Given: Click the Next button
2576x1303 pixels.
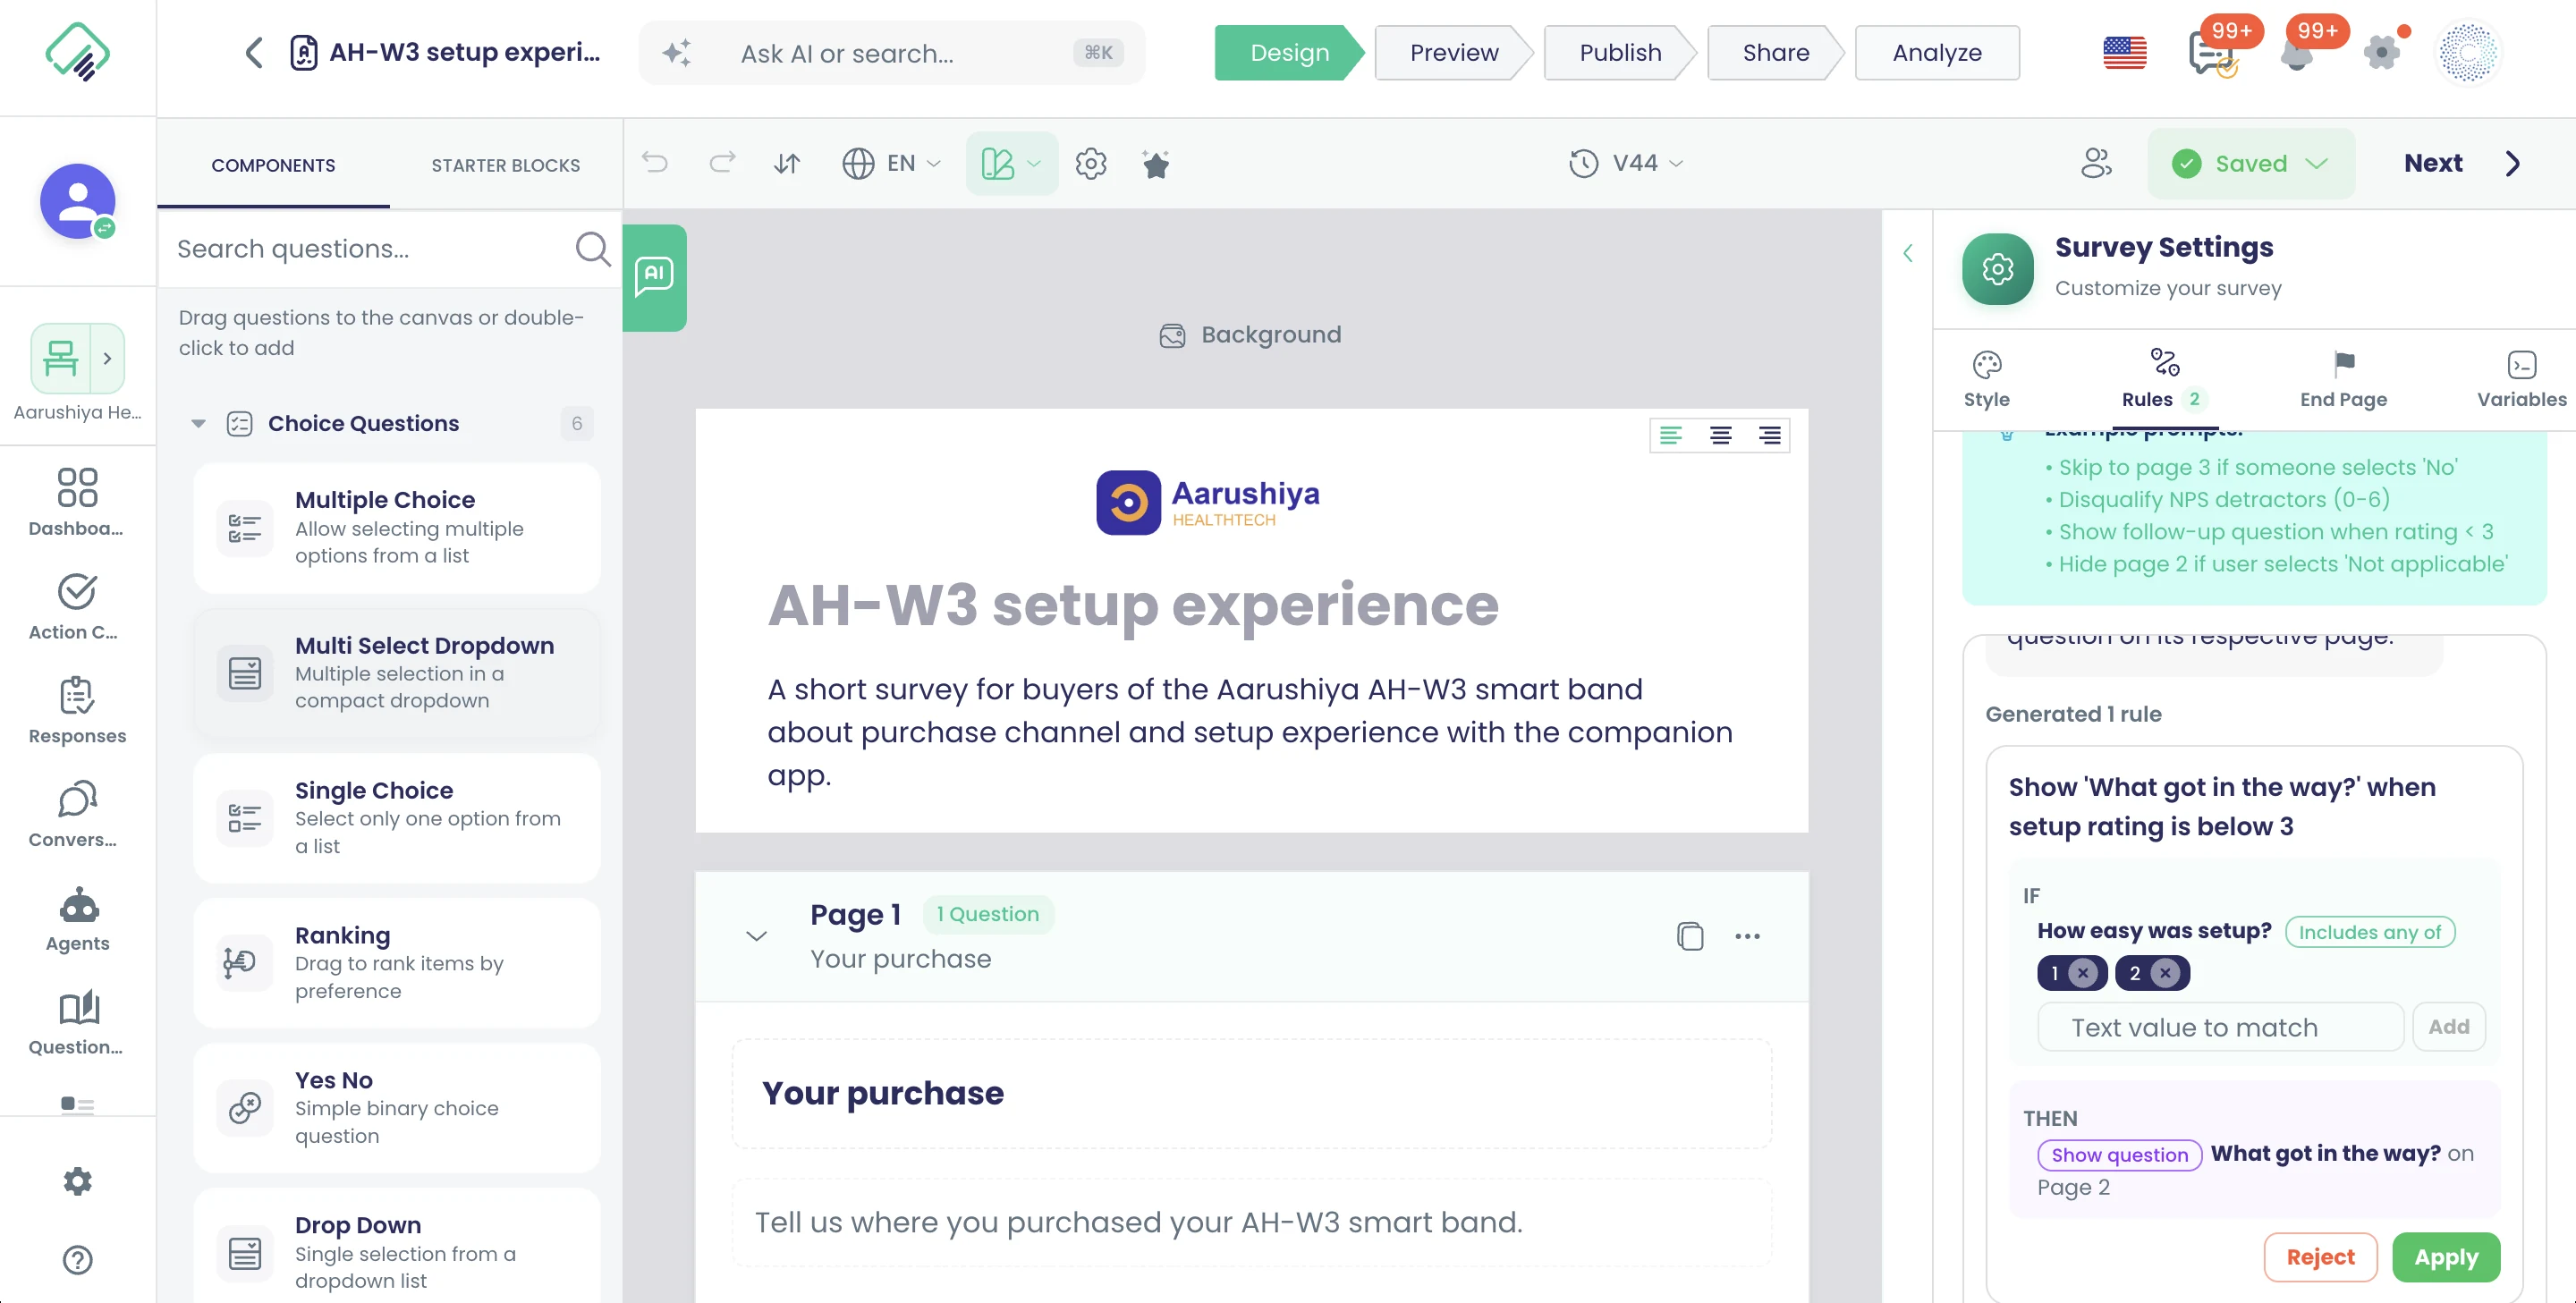Looking at the screenshot, I should tap(2461, 163).
